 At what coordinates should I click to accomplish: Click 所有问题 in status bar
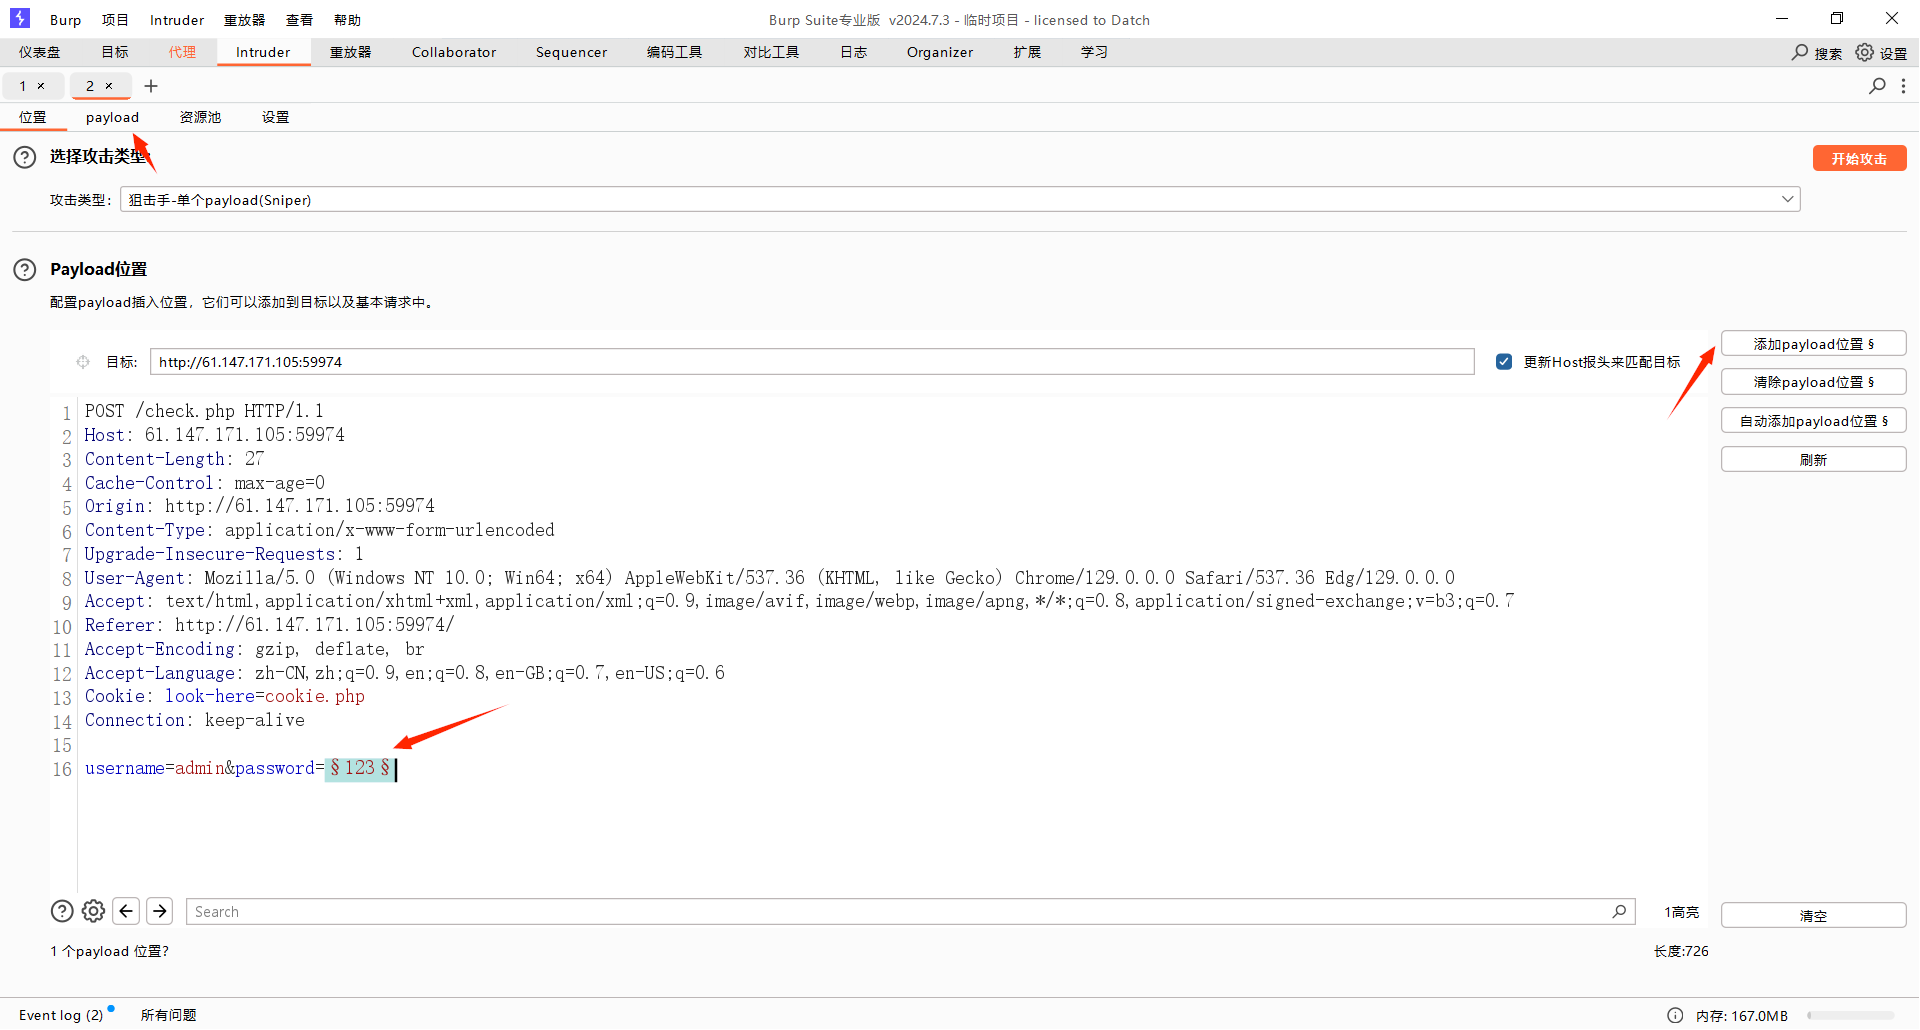point(168,1015)
